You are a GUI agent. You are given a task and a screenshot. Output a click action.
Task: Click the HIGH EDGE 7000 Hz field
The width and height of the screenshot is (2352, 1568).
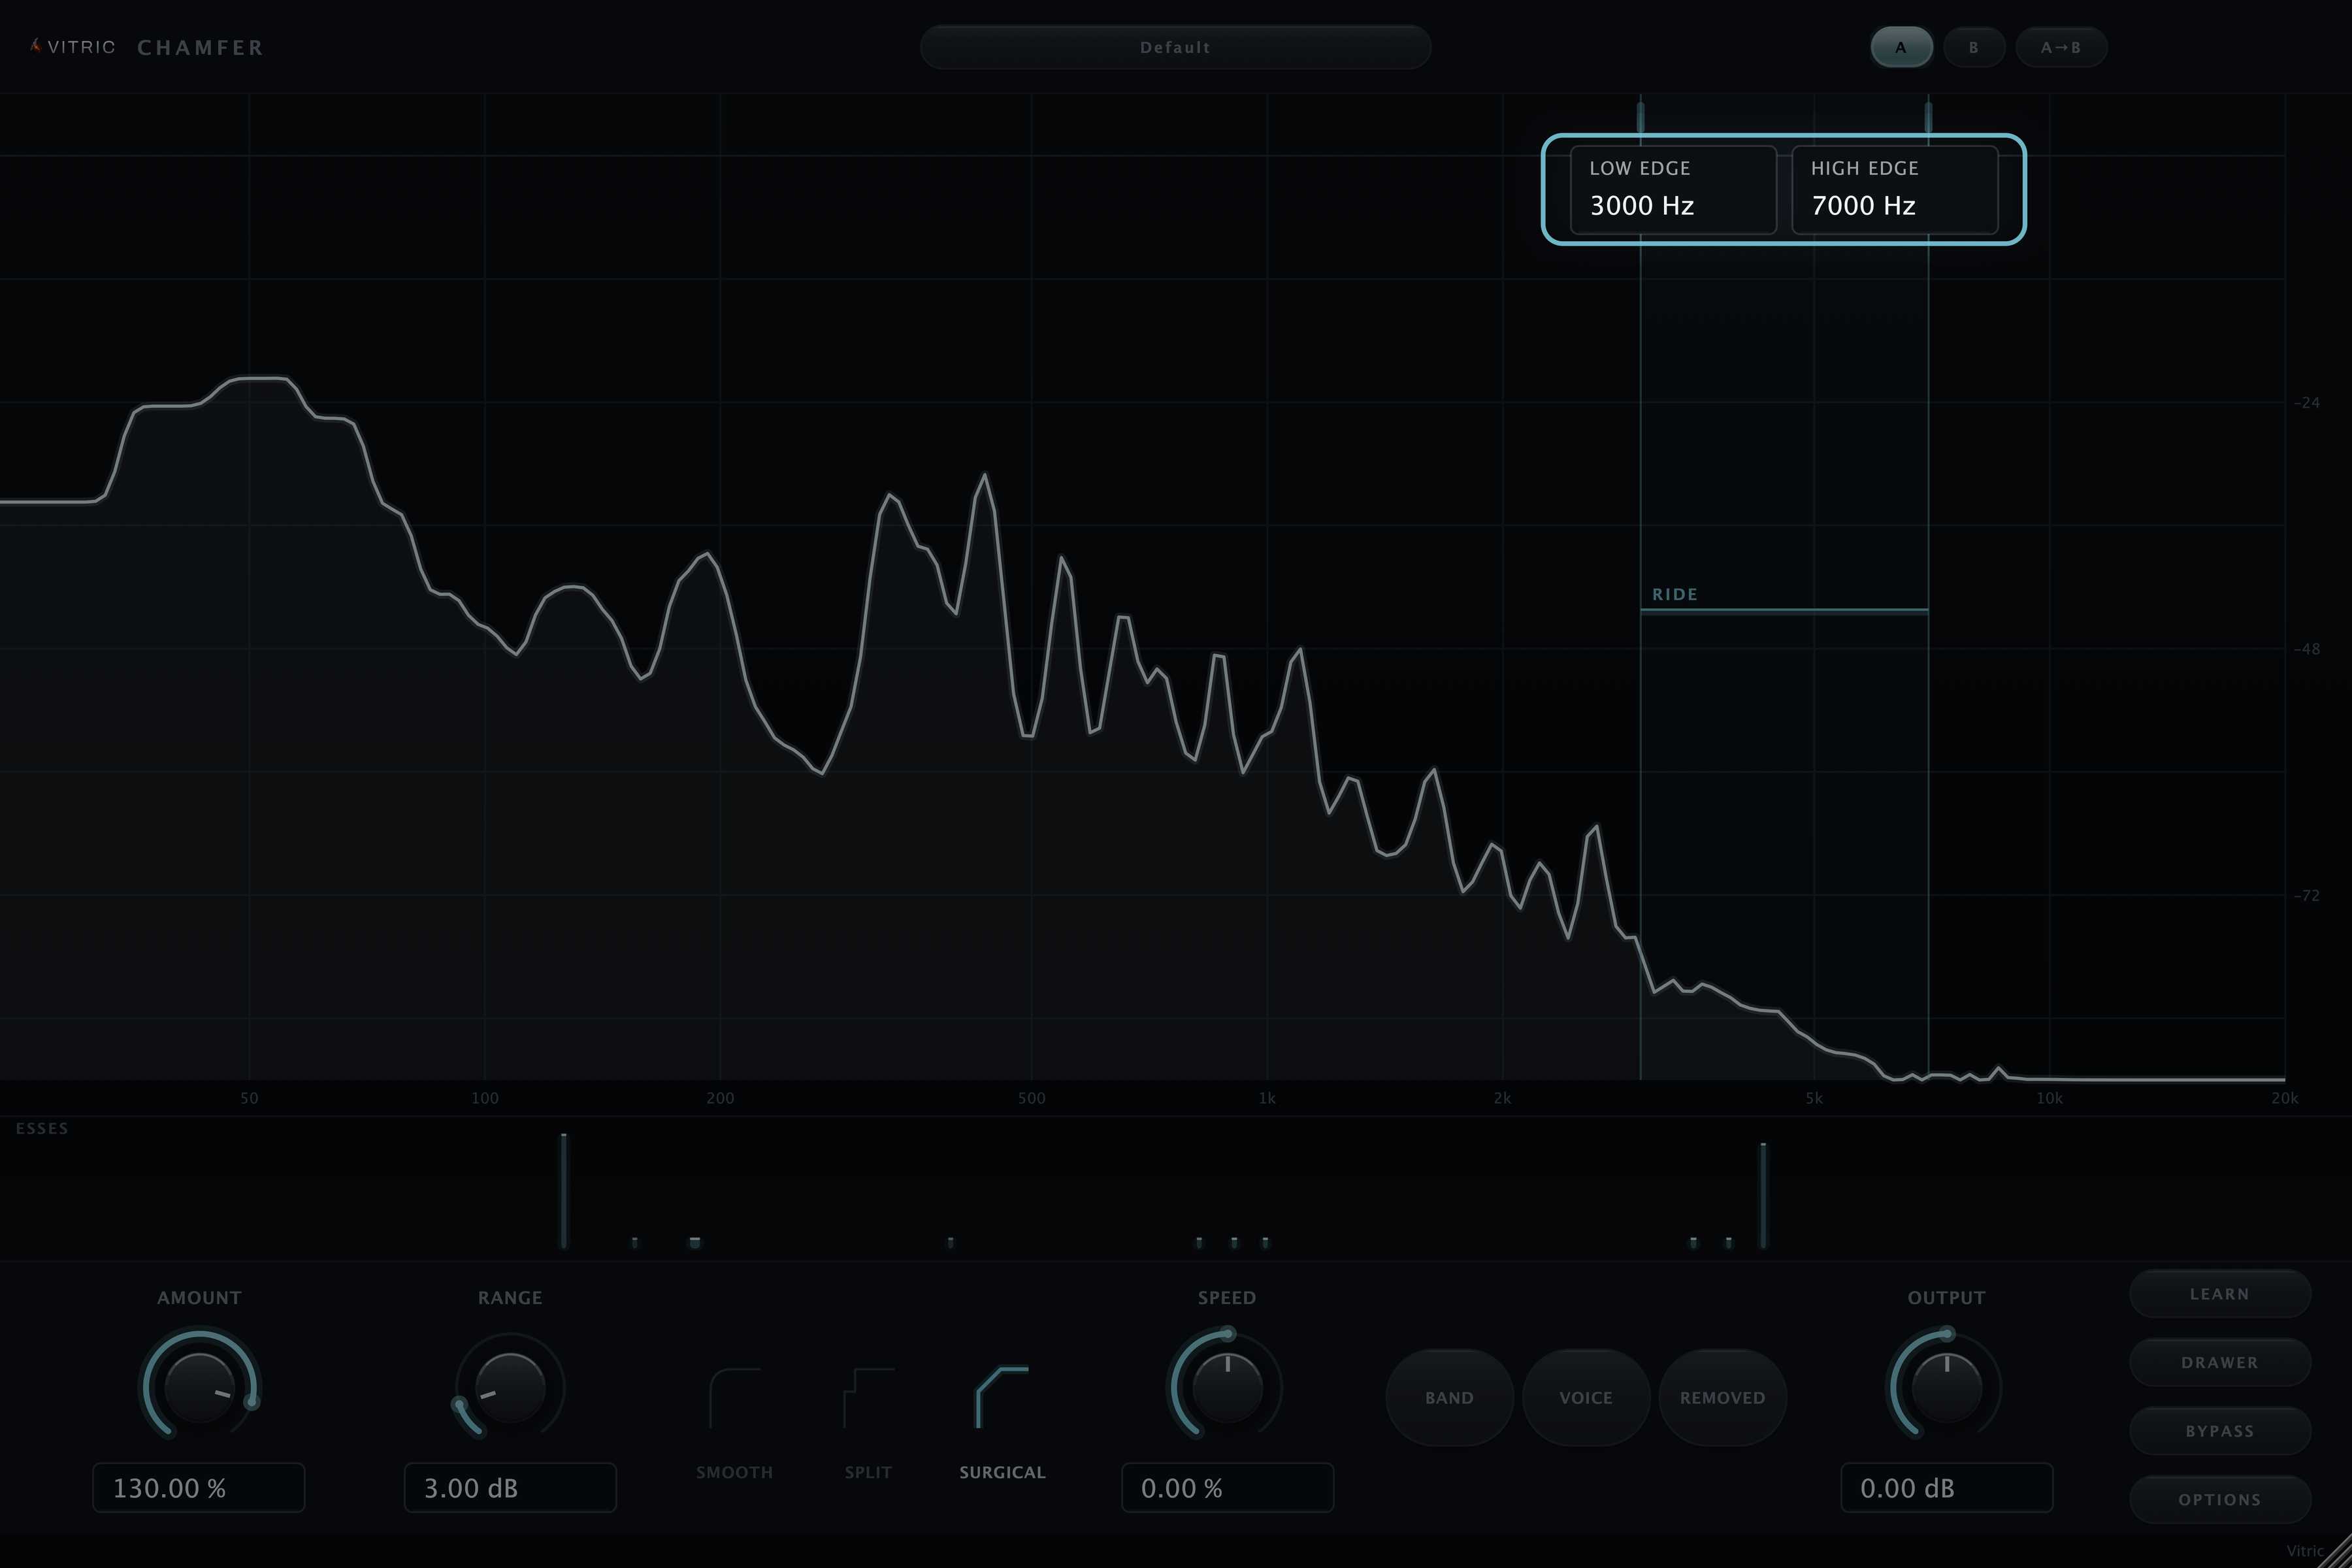pos(1895,189)
